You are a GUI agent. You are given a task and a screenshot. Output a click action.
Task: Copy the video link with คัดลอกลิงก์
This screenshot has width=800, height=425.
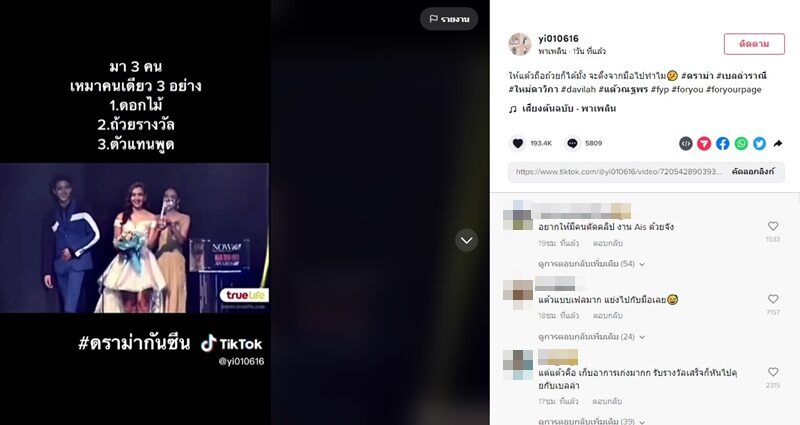pos(753,172)
